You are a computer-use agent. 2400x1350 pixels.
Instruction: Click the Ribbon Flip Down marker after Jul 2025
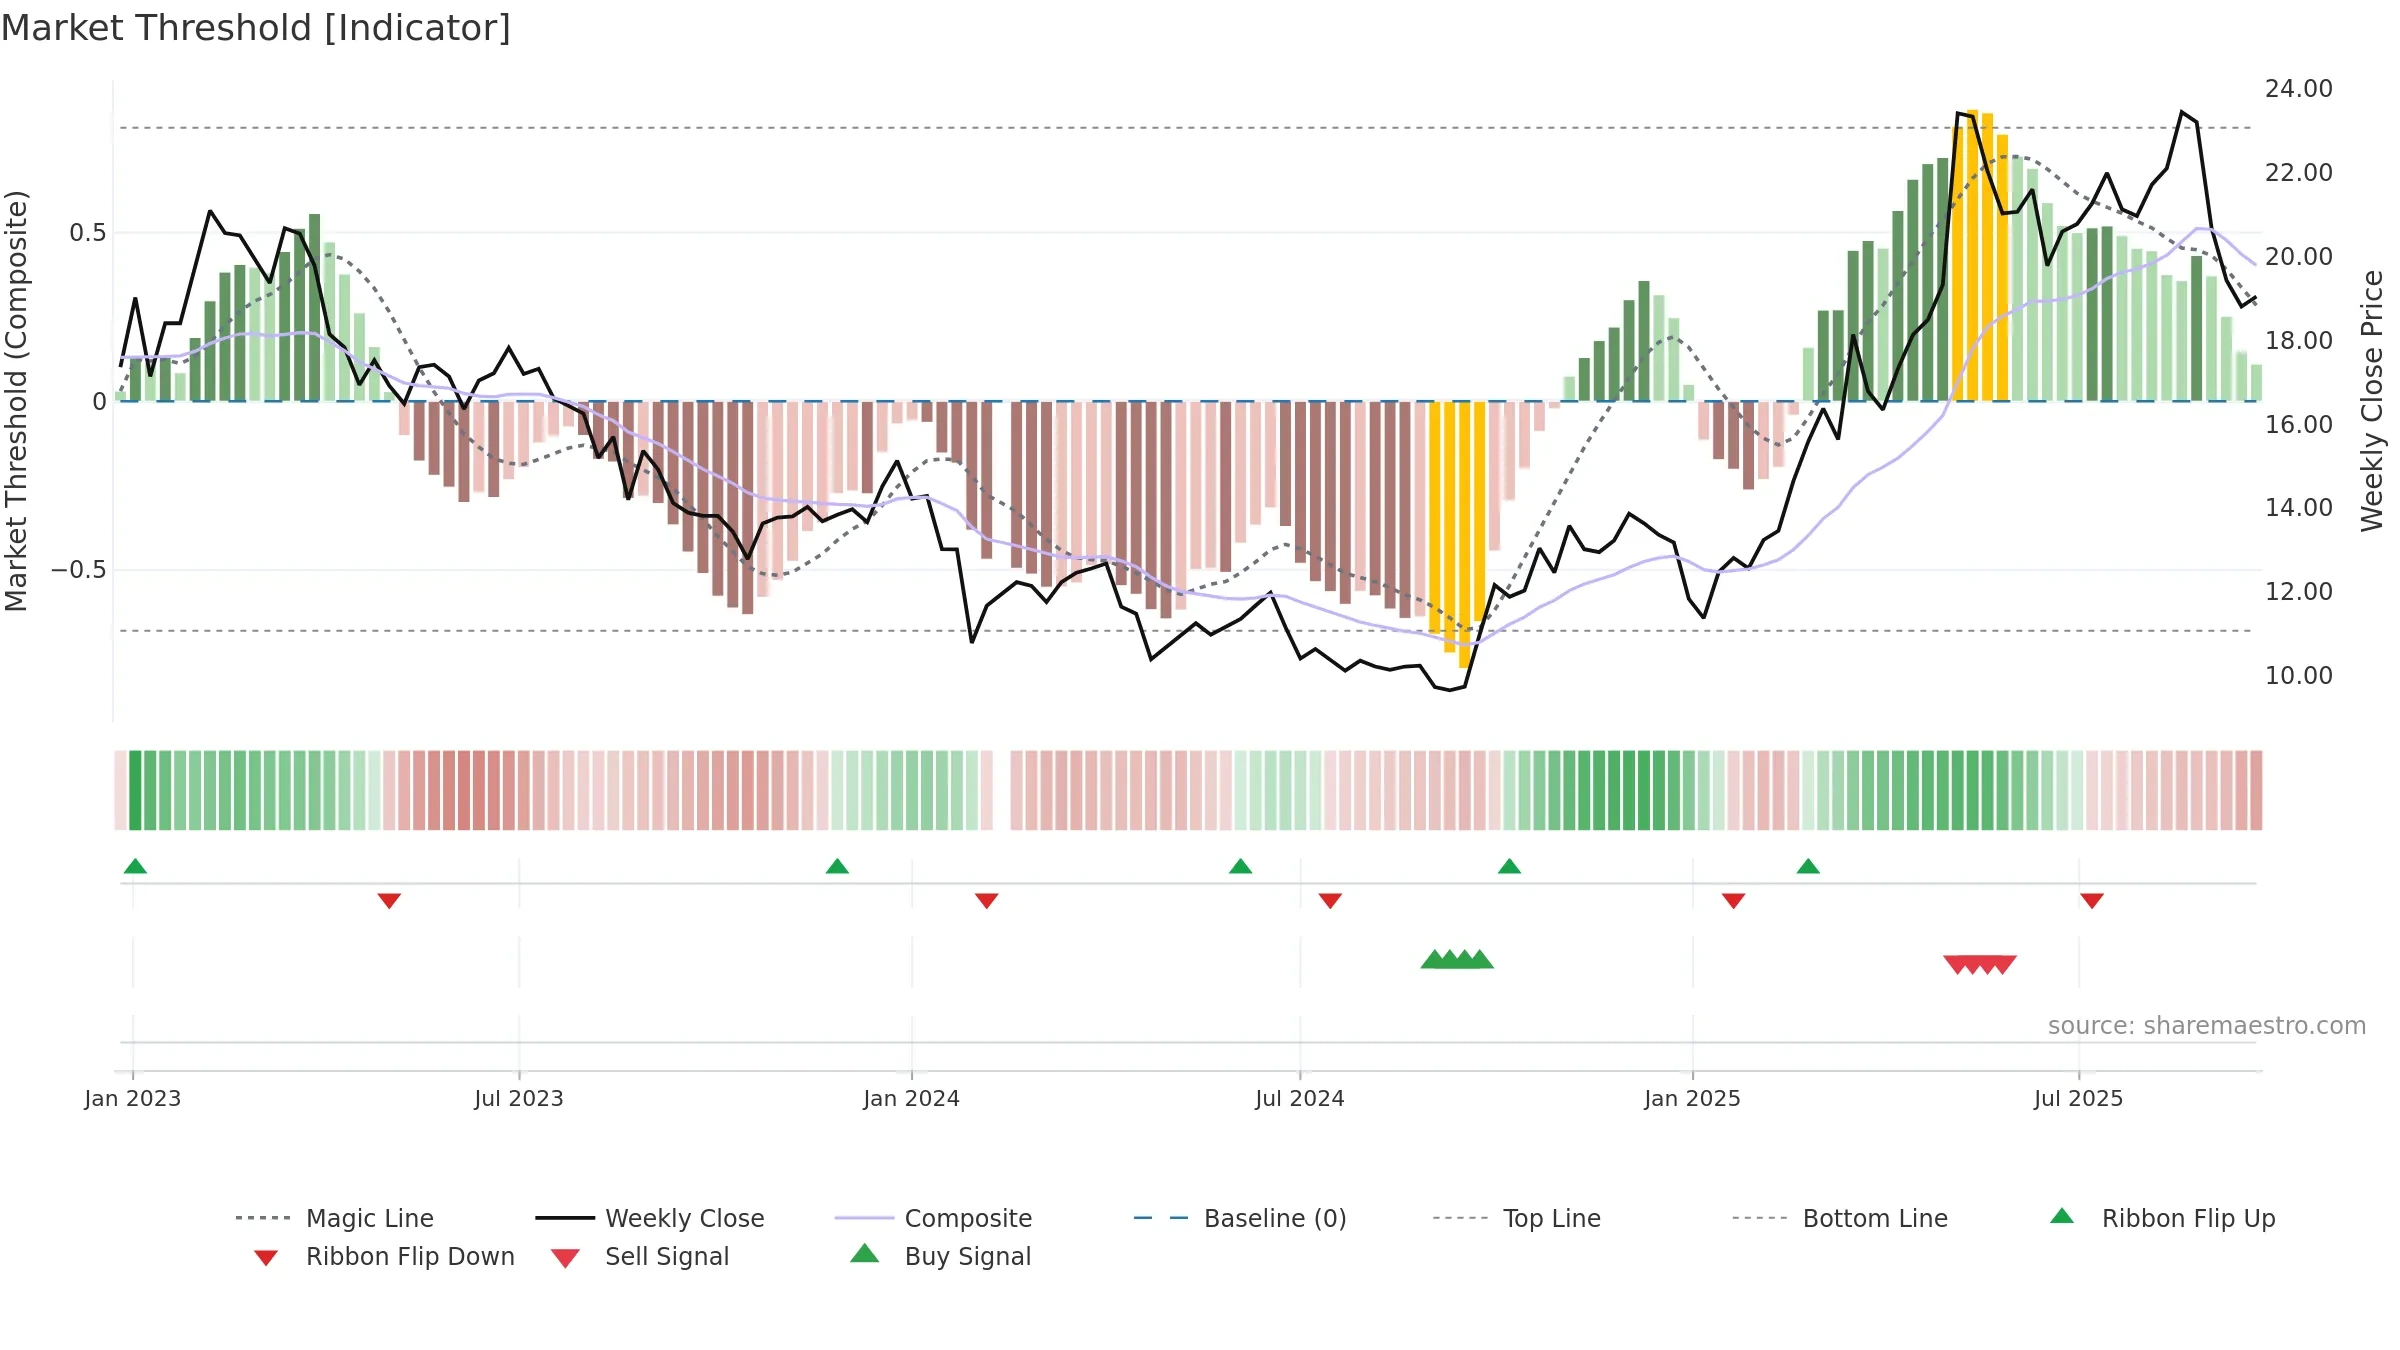[x=2092, y=901]
